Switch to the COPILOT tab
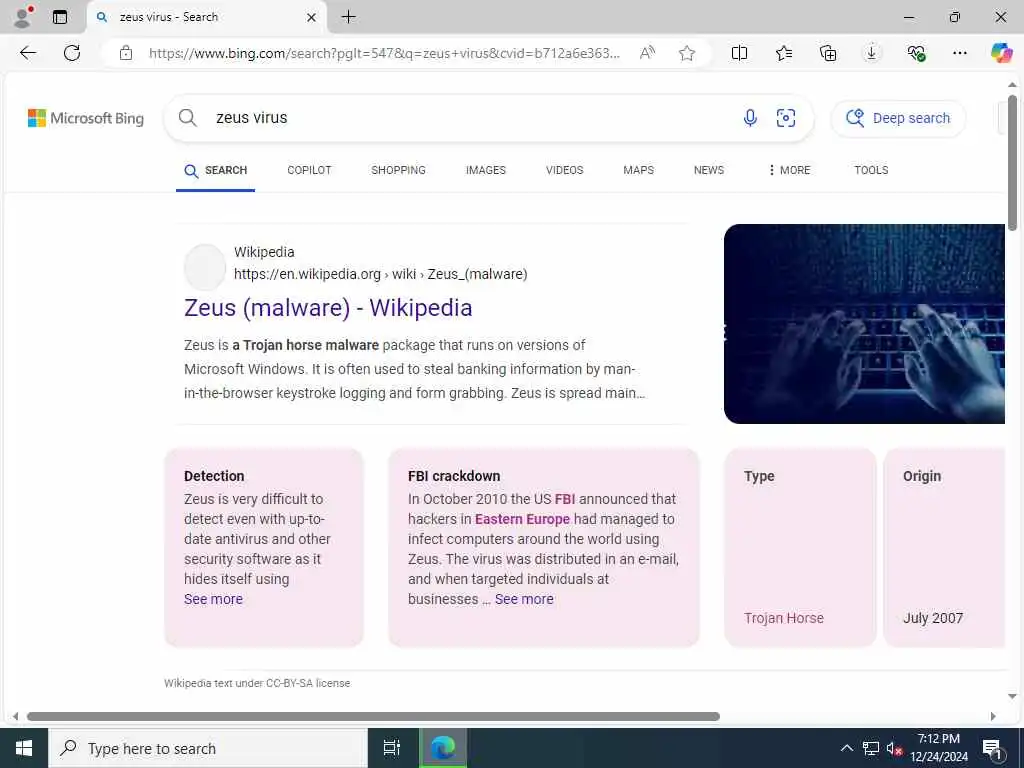 click(x=310, y=170)
